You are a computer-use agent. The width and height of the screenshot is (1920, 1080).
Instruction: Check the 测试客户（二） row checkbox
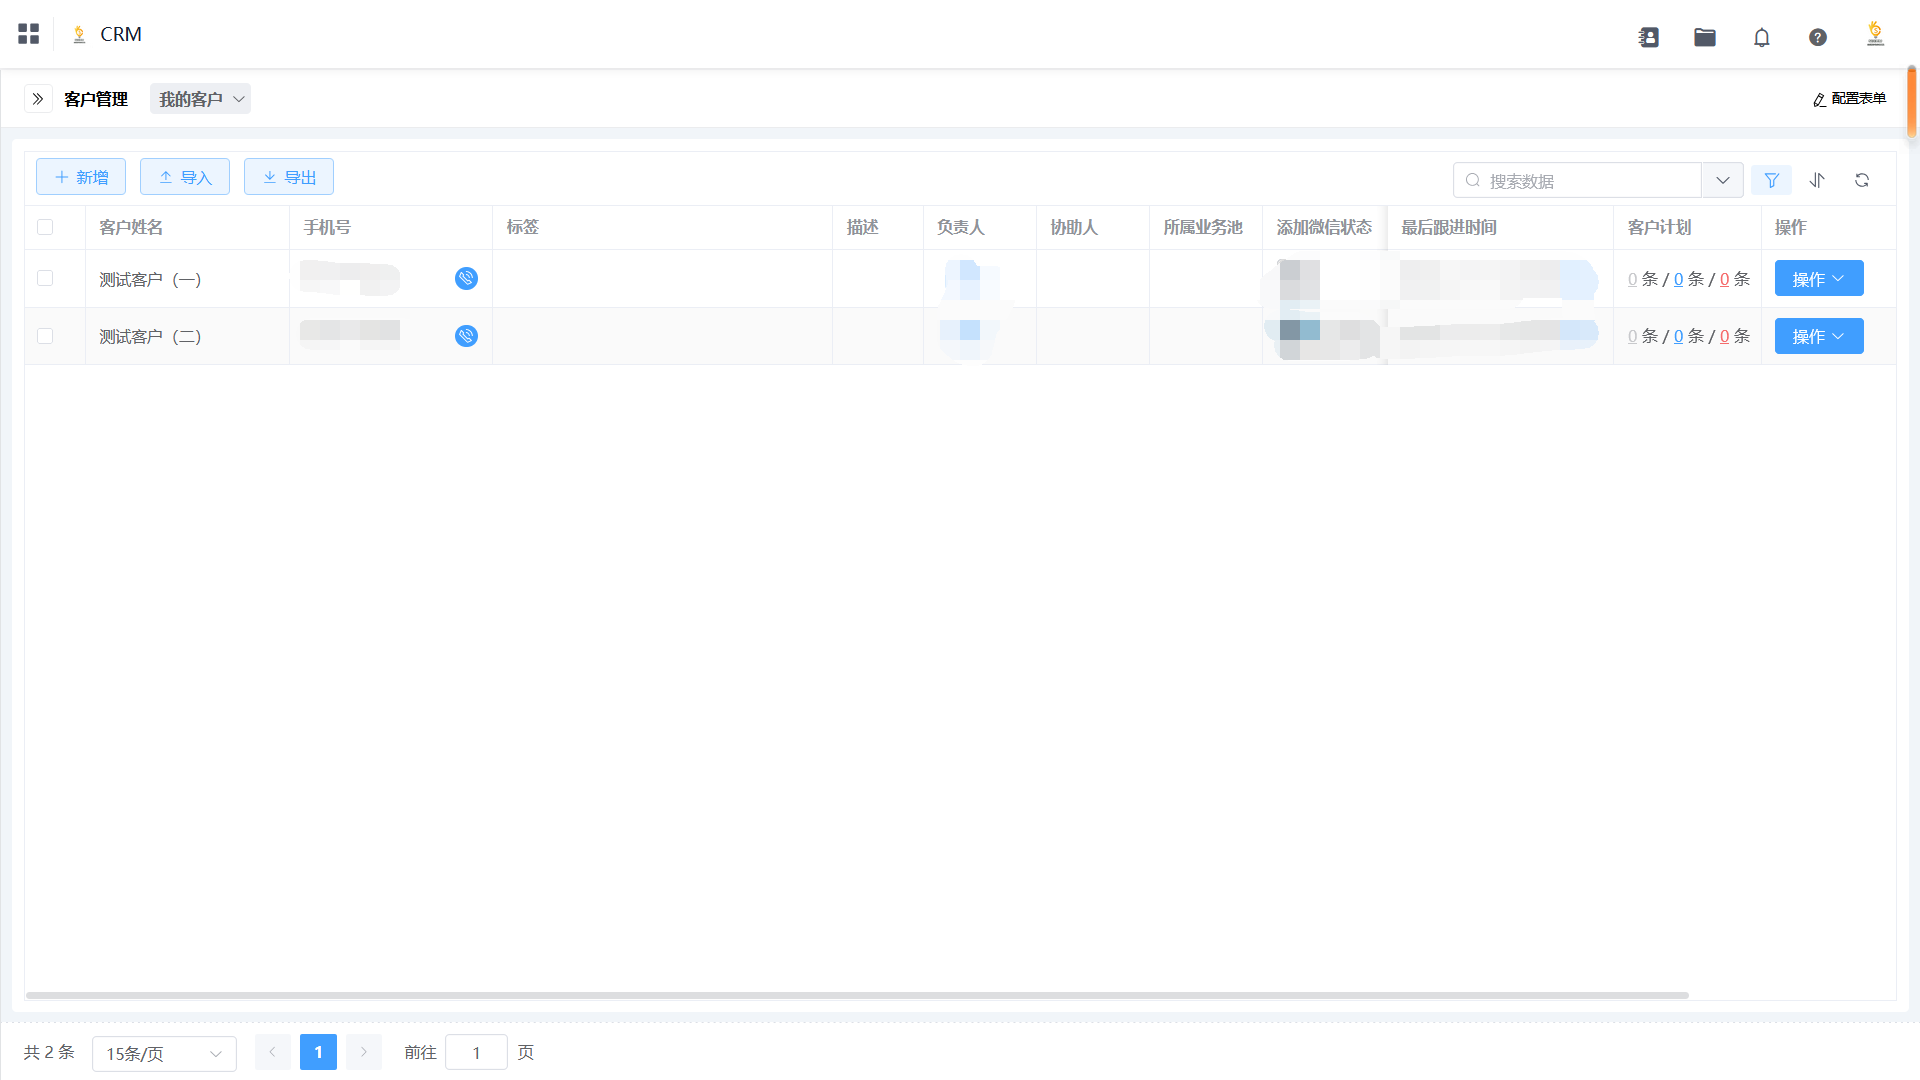point(45,336)
